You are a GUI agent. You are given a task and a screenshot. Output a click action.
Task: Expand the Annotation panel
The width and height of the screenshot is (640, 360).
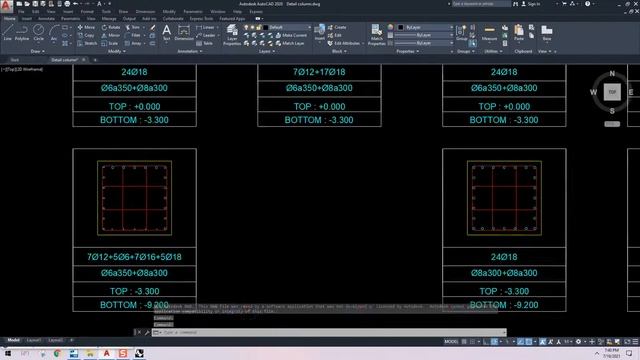pyautogui.click(x=189, y=51)
